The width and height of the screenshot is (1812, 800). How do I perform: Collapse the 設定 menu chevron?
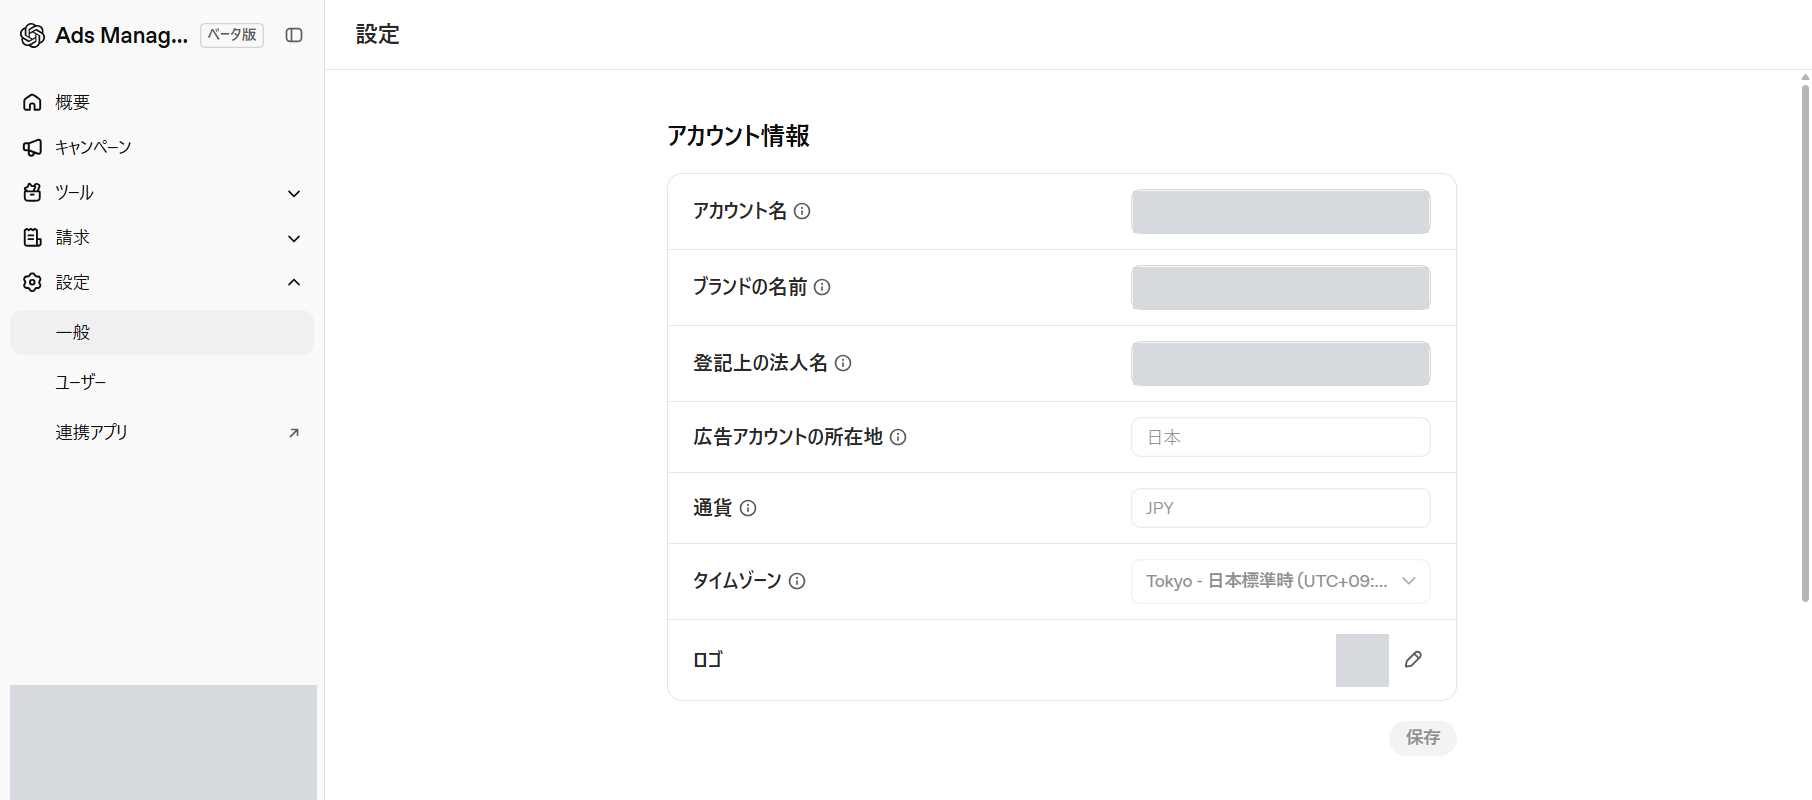click(294, 282)
